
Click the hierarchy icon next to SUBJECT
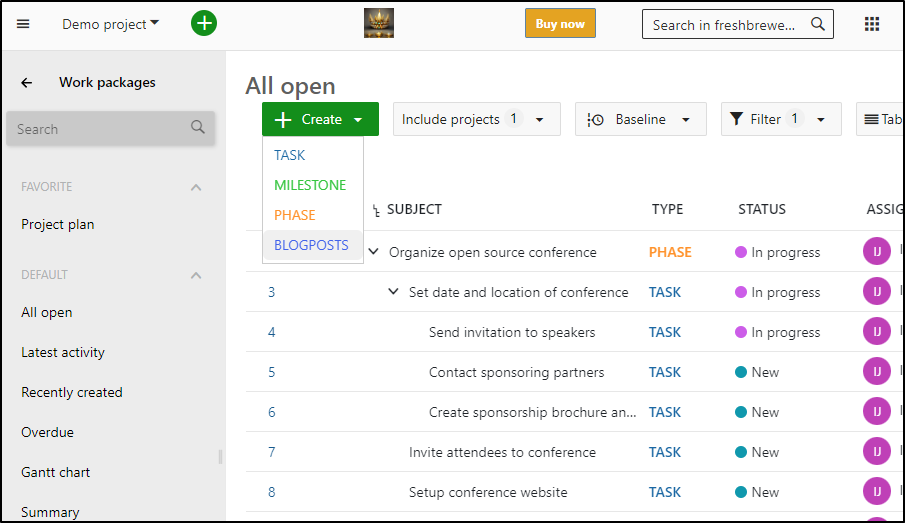[x=376, y=210]
